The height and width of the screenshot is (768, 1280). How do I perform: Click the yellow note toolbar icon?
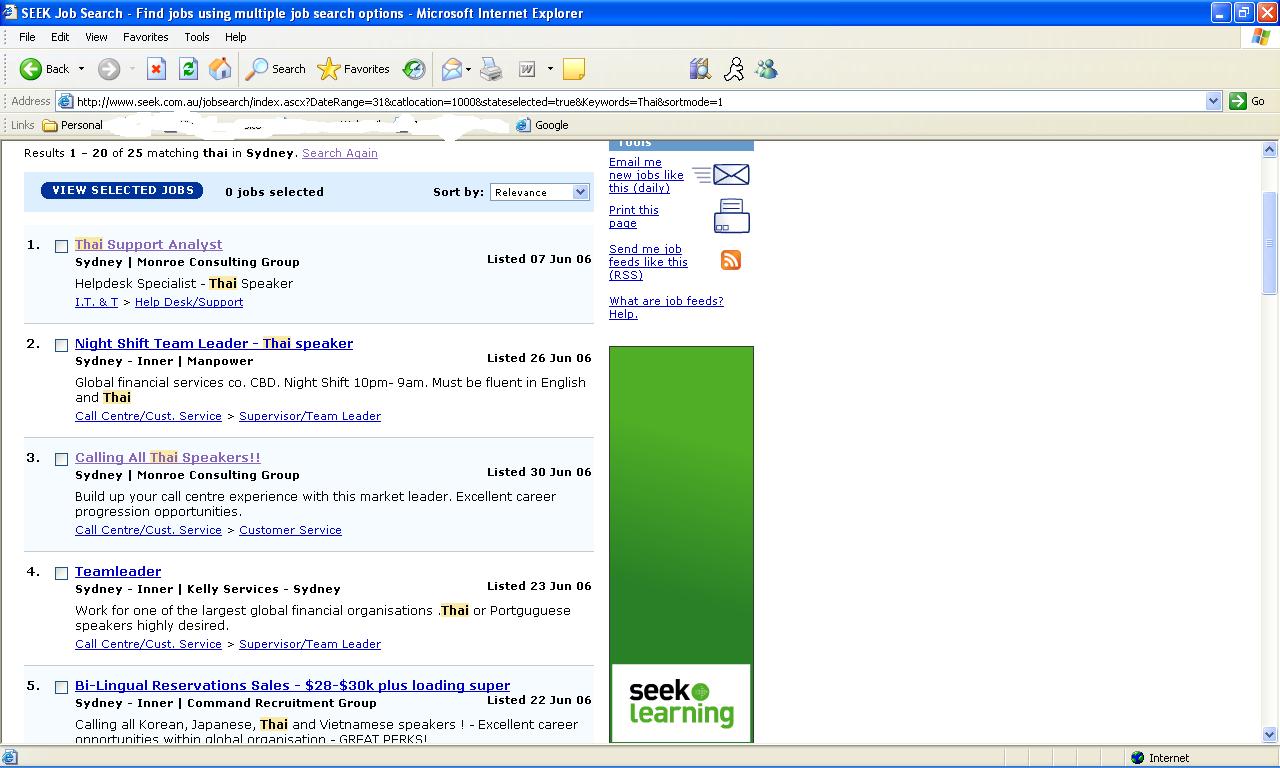[x=574, y=69]
